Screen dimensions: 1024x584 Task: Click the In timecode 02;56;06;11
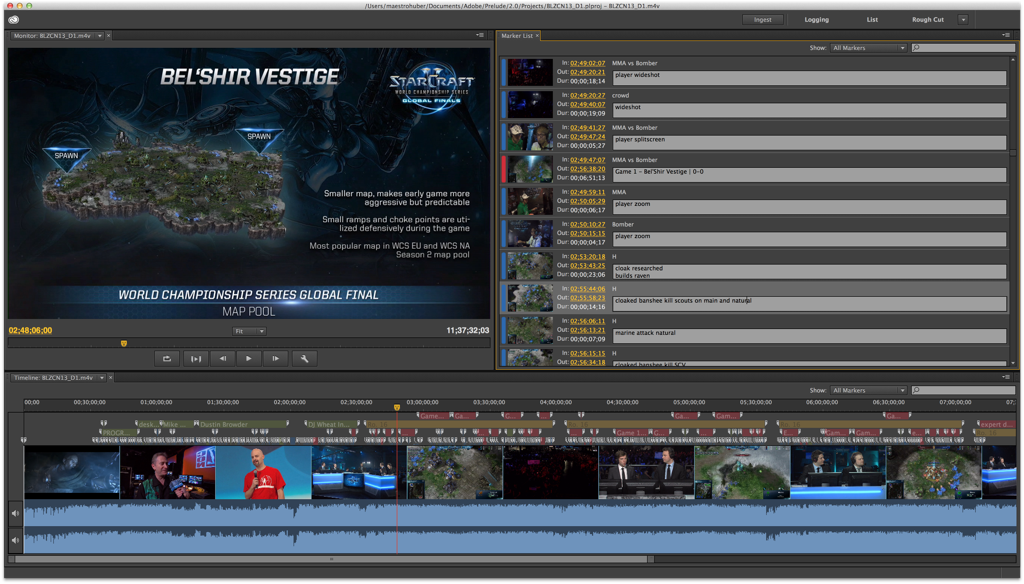click(587, 321)
